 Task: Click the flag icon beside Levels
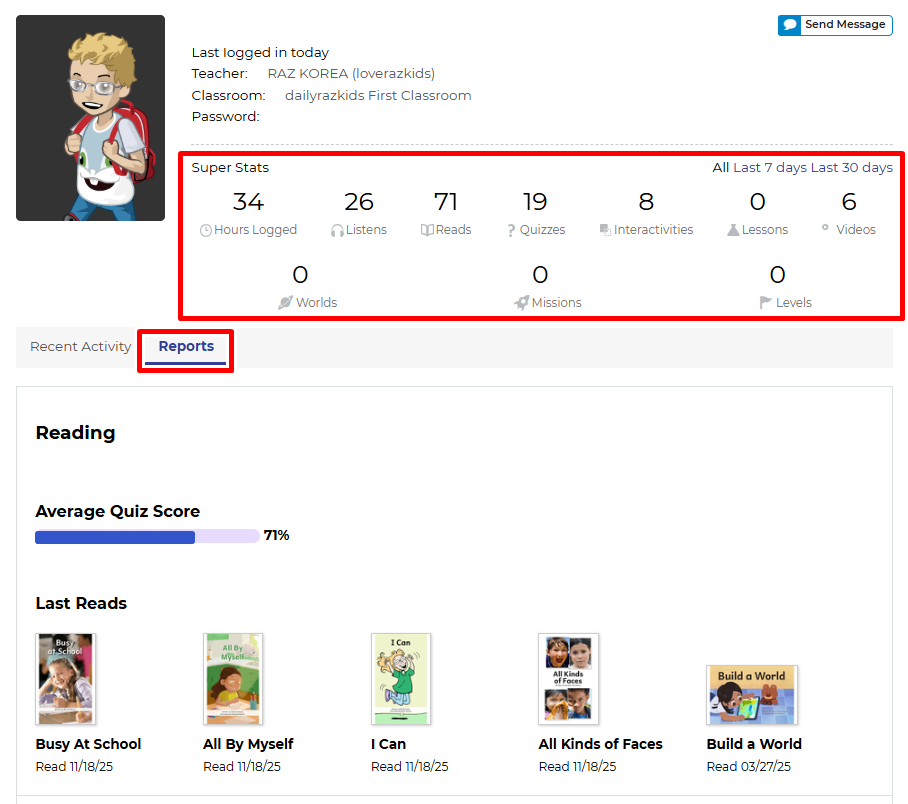click(766, 302)
